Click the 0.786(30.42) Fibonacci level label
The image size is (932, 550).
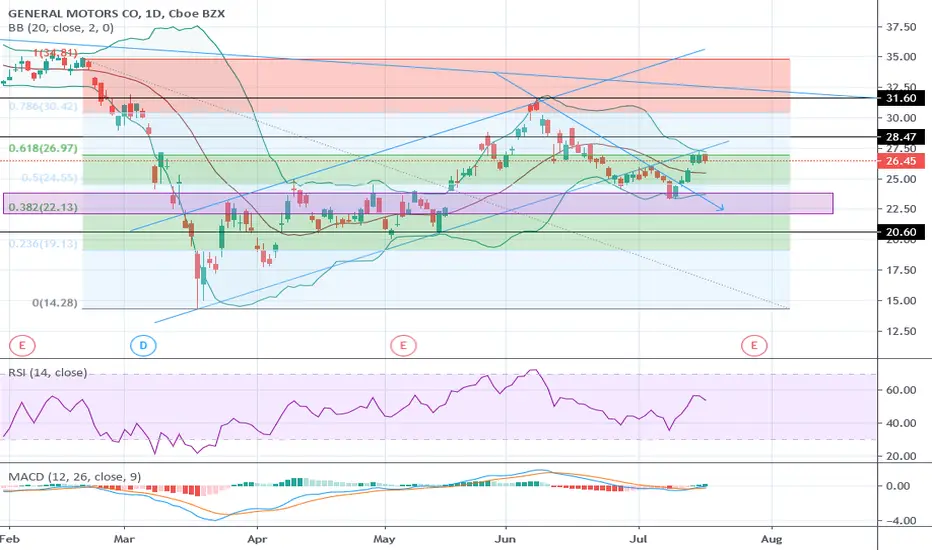43,106
